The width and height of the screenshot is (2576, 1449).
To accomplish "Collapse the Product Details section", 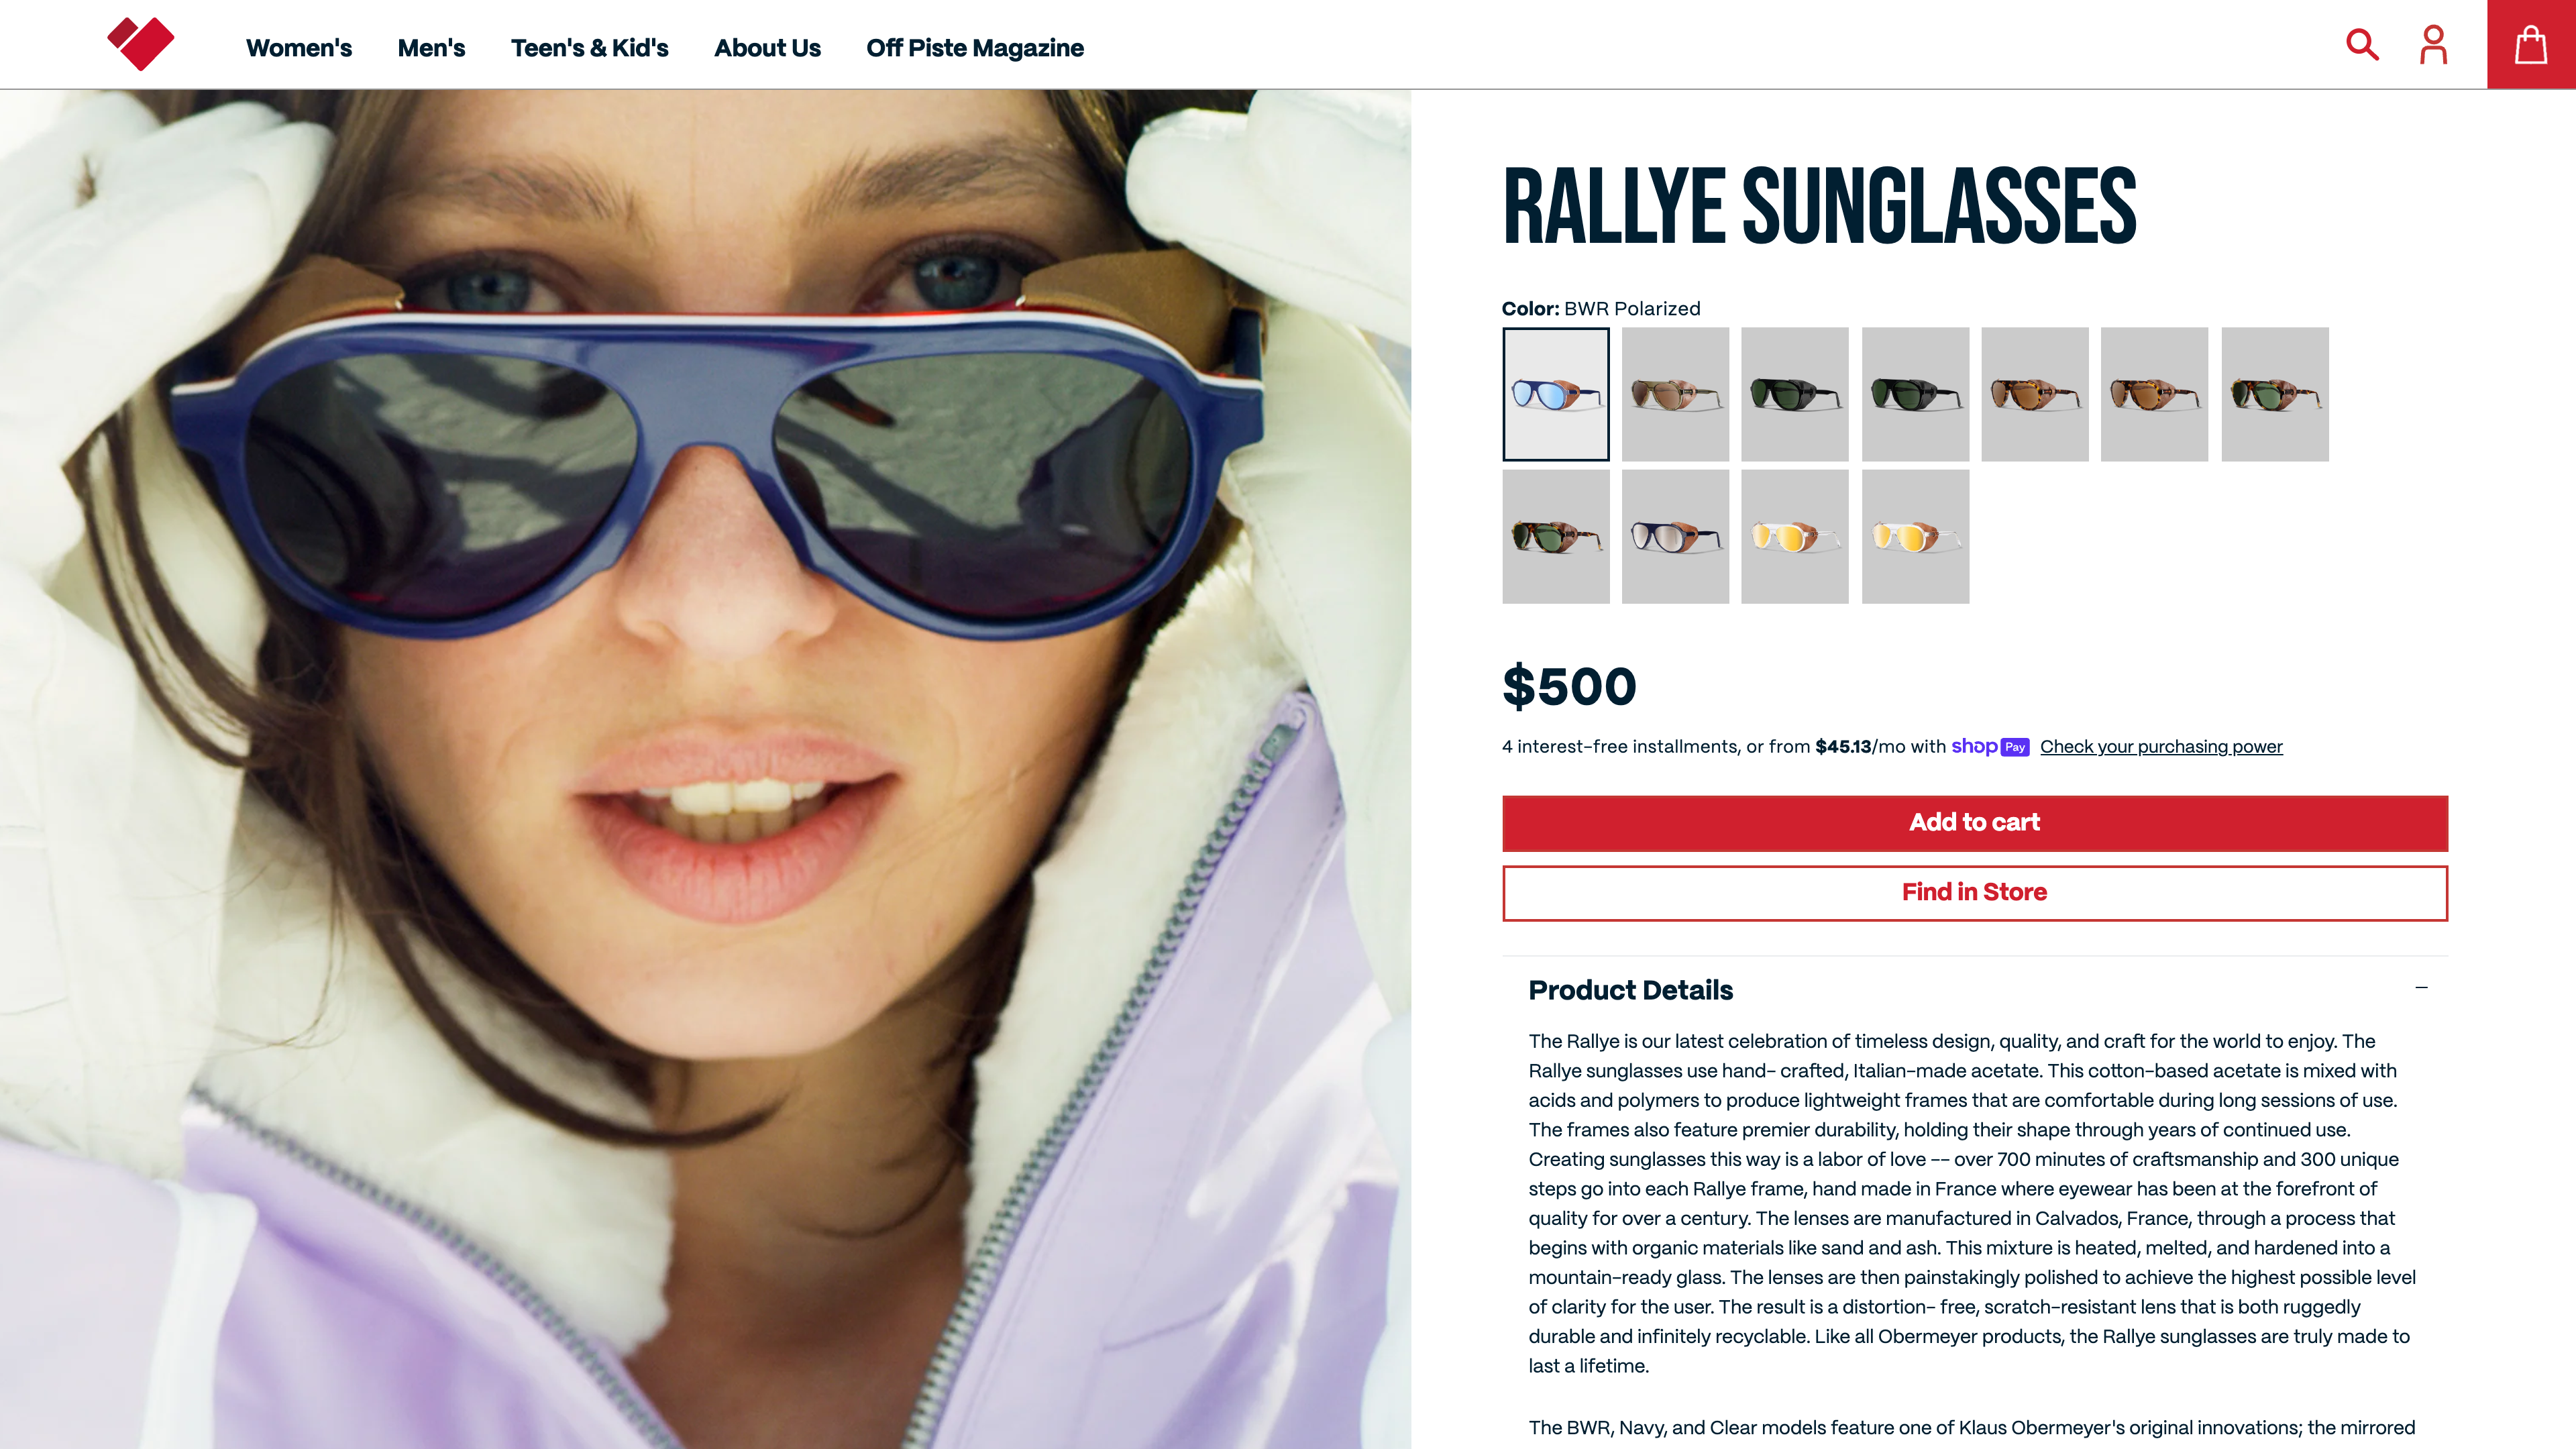I will point(2421,988).
